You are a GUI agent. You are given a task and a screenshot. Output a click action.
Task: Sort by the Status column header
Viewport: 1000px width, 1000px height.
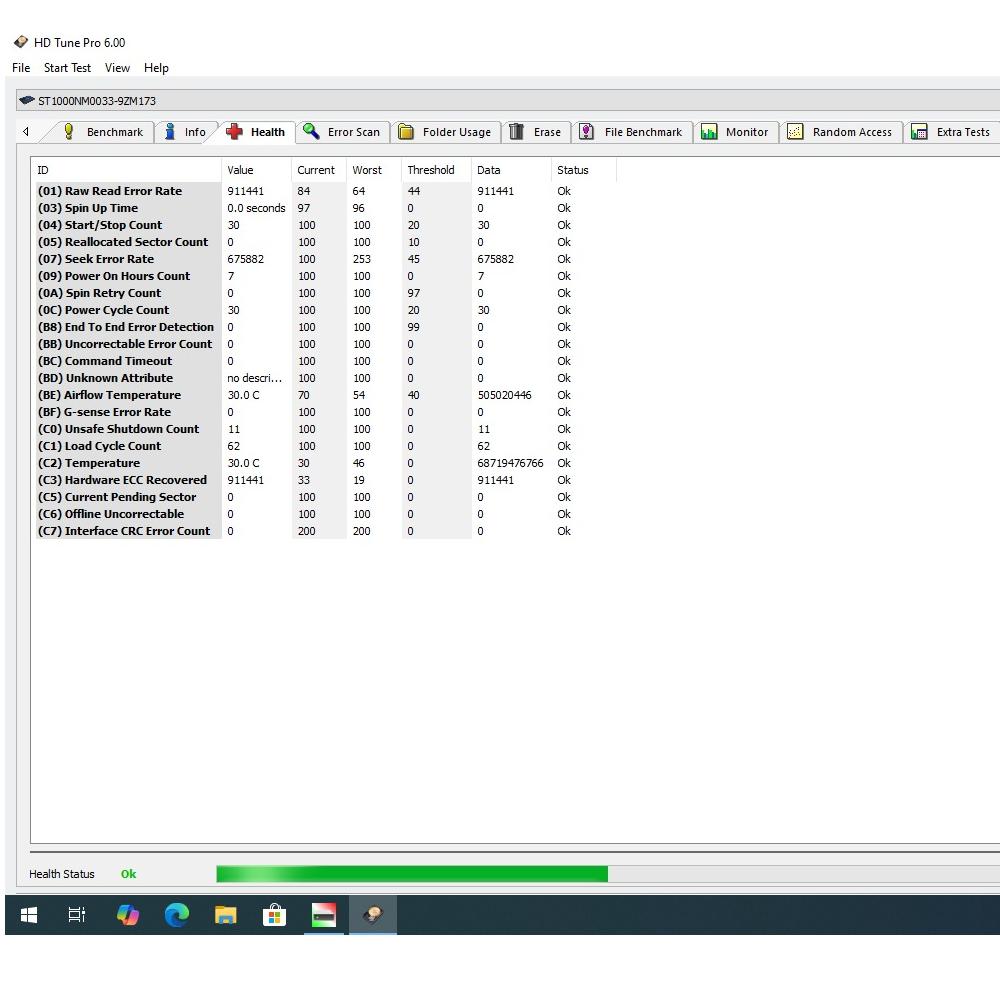click(584, 170)
